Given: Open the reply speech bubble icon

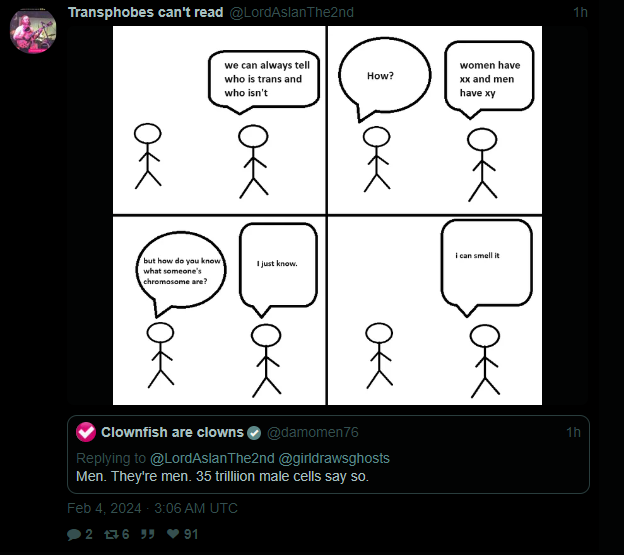Looking at the screenshot, I should pyautogui.click(x=74, y=534).
